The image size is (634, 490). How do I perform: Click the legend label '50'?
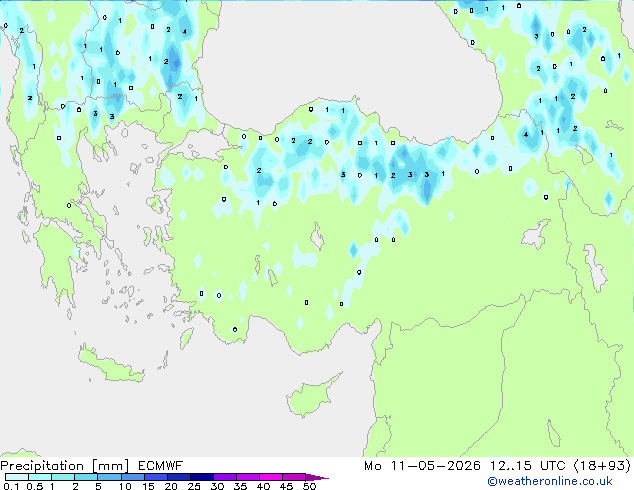pos(309,486)
